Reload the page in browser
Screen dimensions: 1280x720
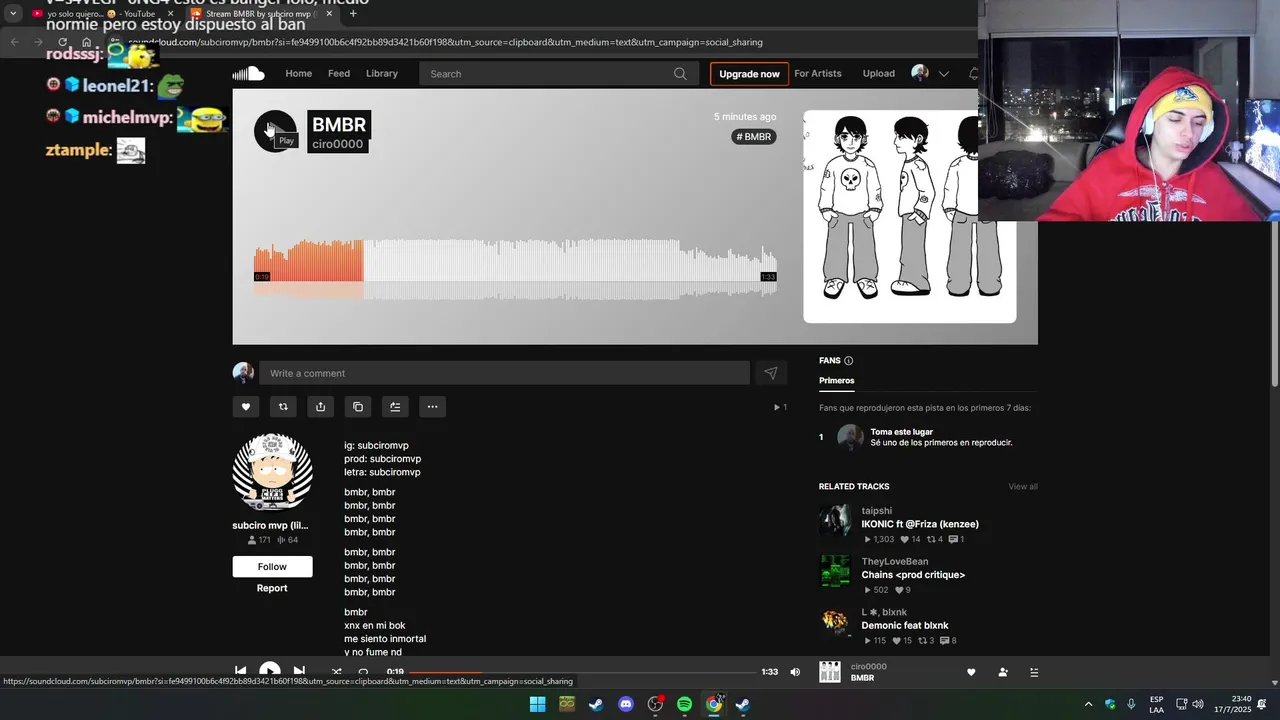[62, 42]
